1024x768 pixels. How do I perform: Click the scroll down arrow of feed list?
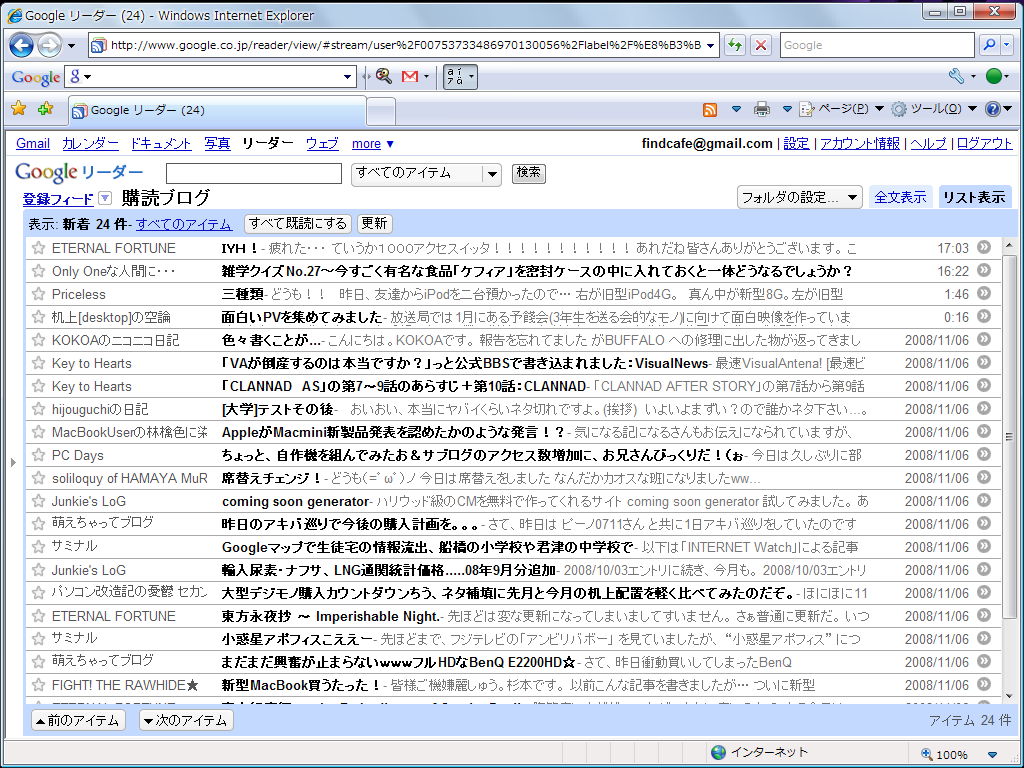tap(1008, 696)
